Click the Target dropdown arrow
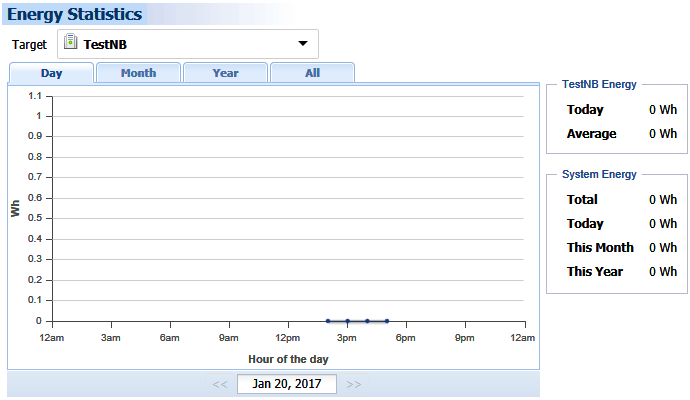690x400 pixels. pyautogui.click(x=303, y=44)
